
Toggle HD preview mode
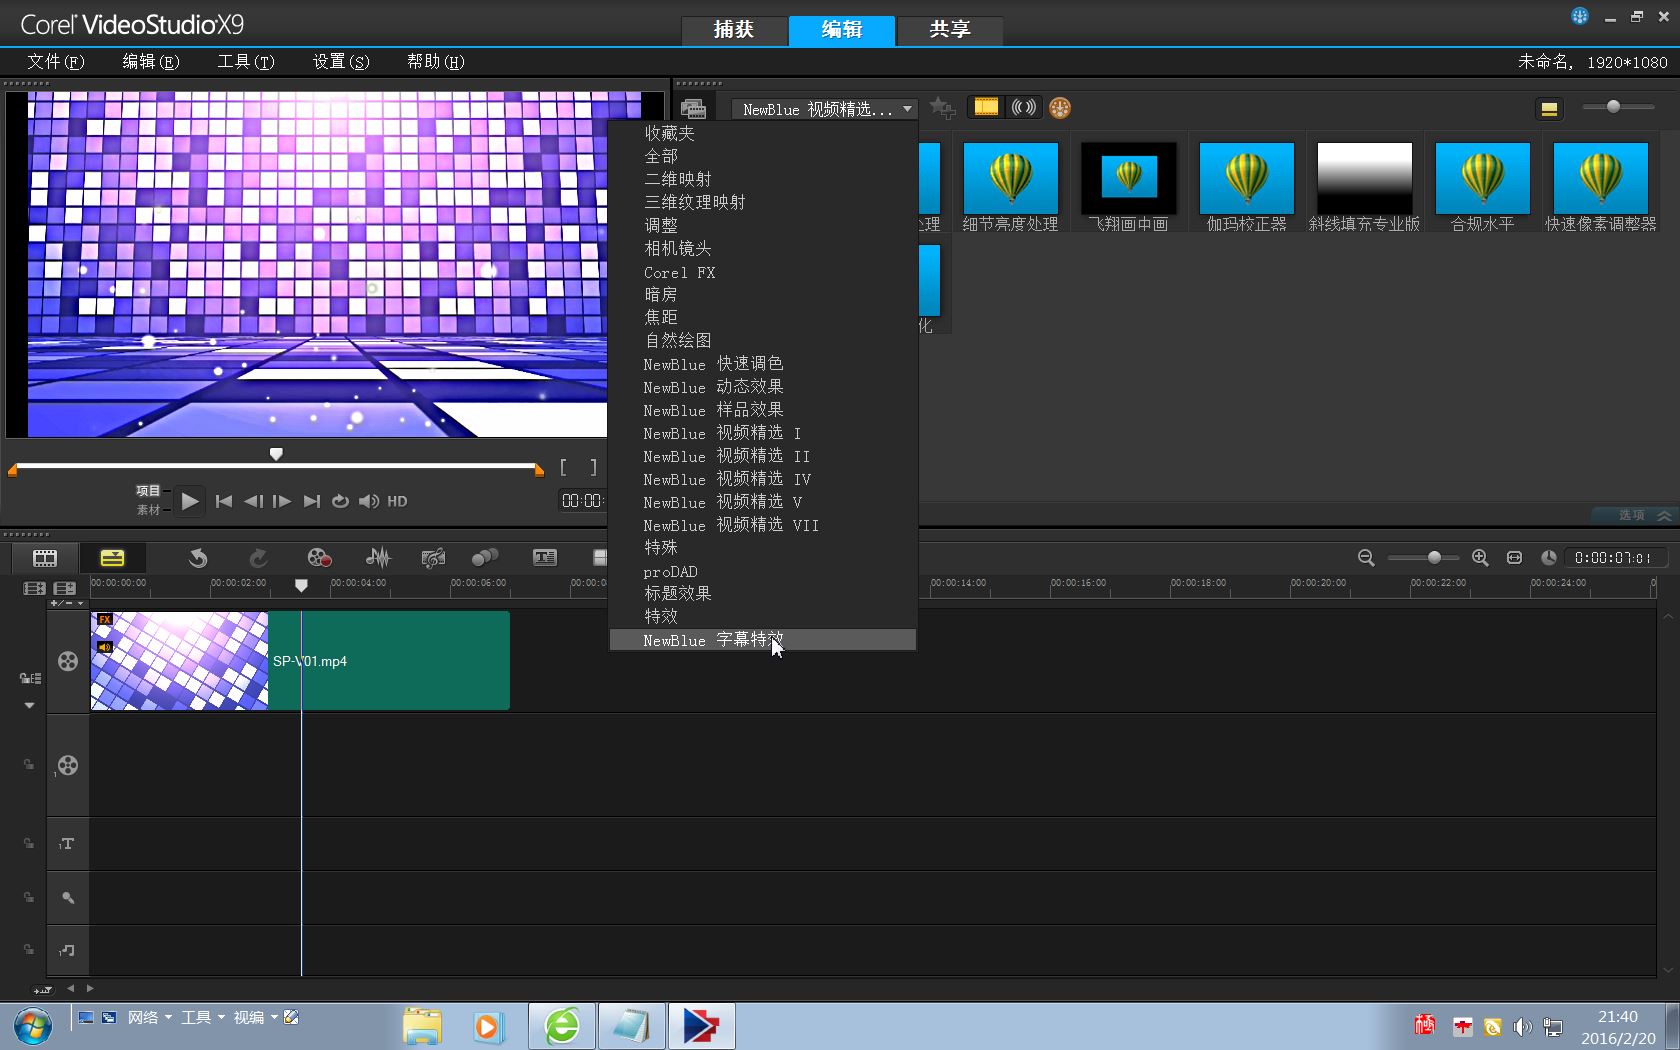[x=397, y=501]
